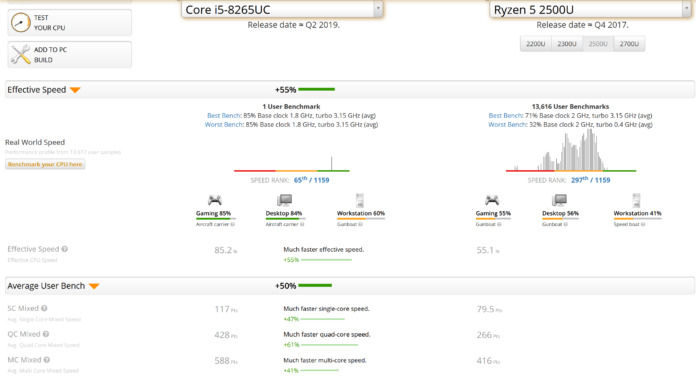Click the wrench Add to PC Build icon
This screenshot has height=383, width=696.
[20, 55]
